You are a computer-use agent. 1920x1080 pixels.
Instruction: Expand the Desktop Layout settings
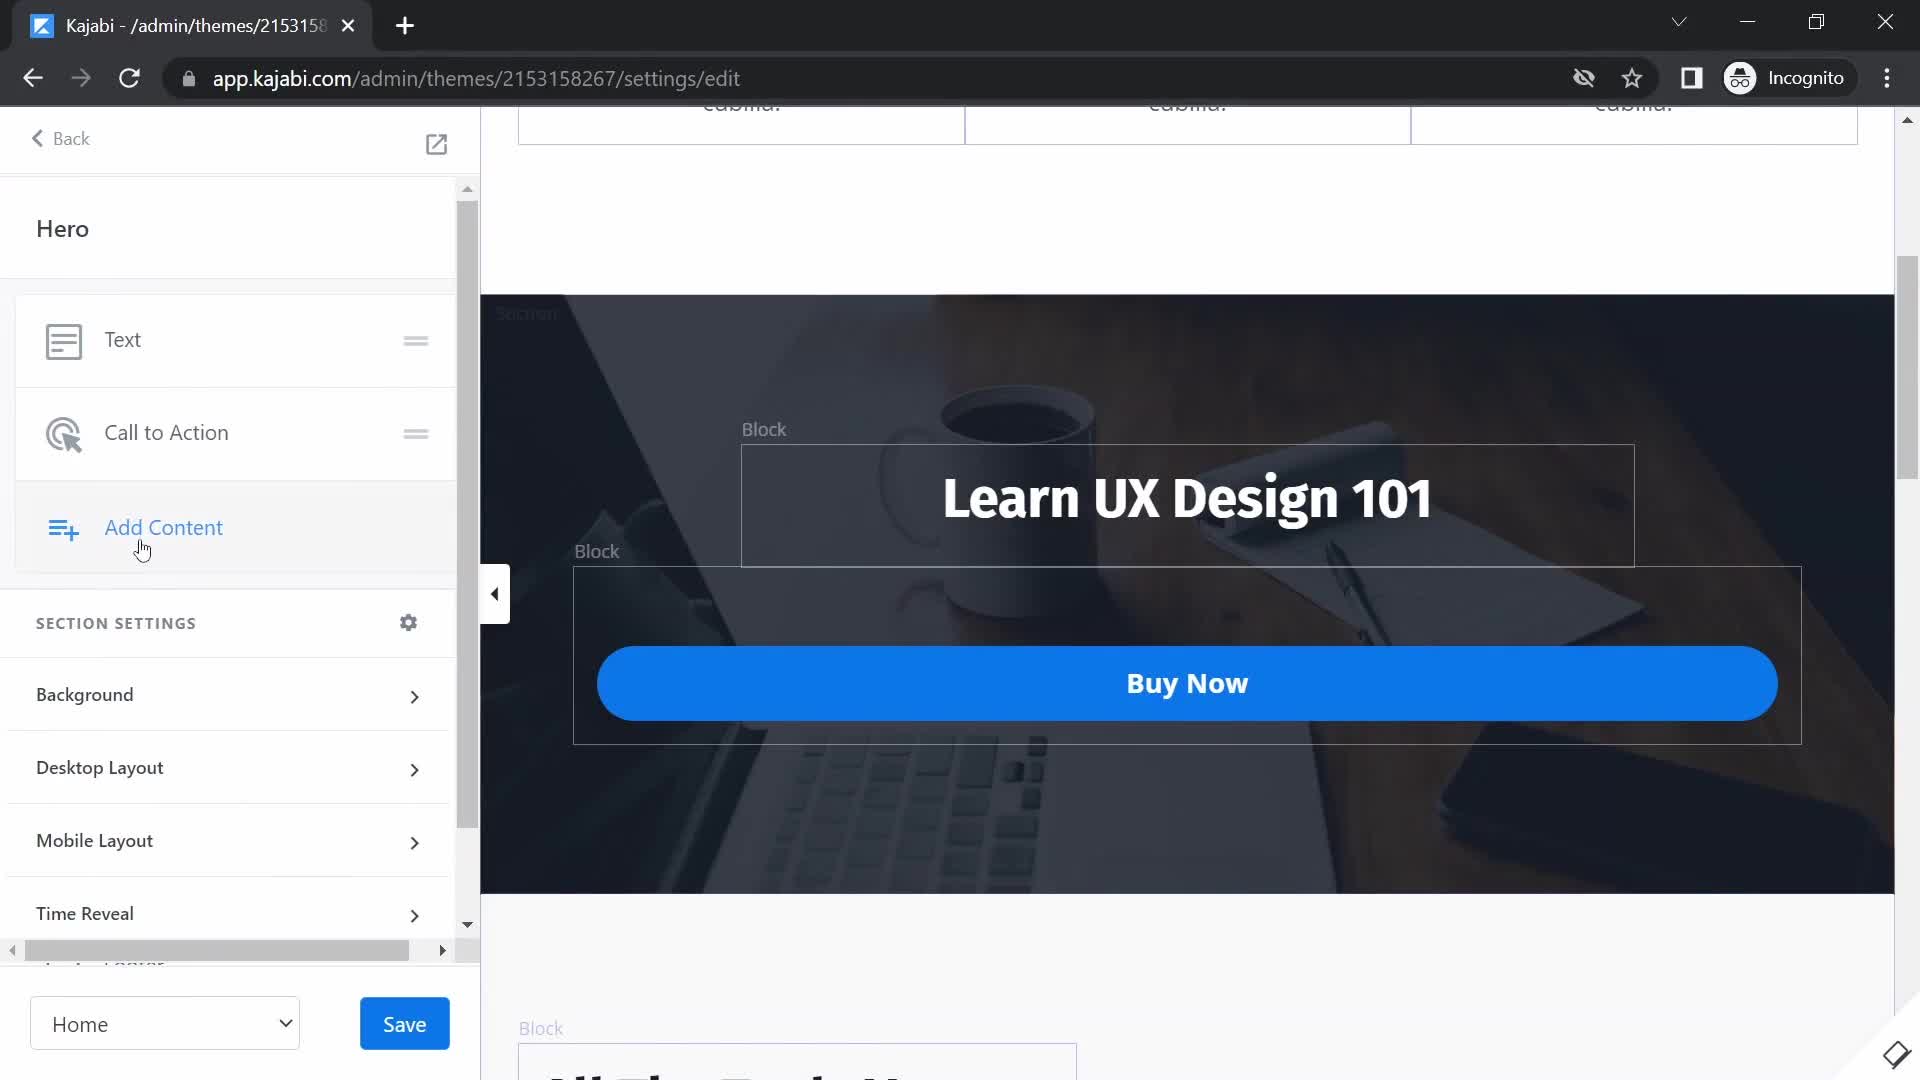click(x=228, y=768)
